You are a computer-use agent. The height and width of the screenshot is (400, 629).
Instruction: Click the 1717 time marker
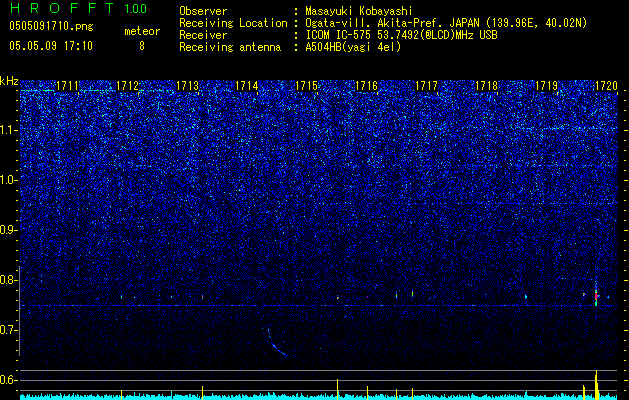pos(426,86)
